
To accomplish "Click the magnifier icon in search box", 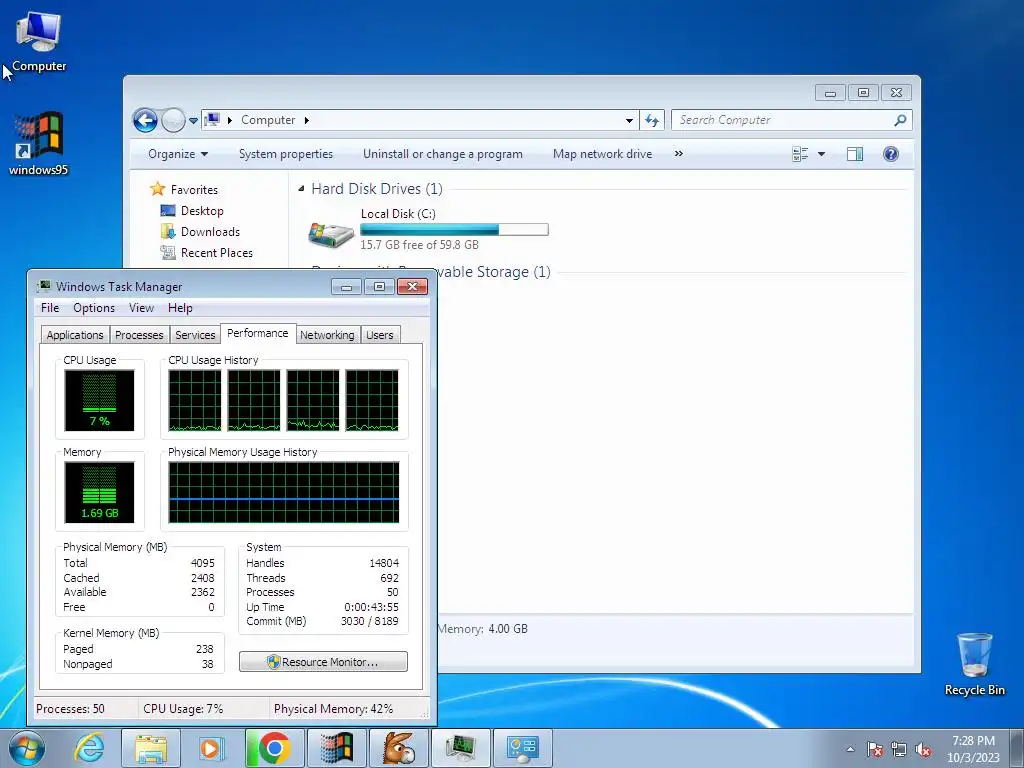I will (901, 120).
